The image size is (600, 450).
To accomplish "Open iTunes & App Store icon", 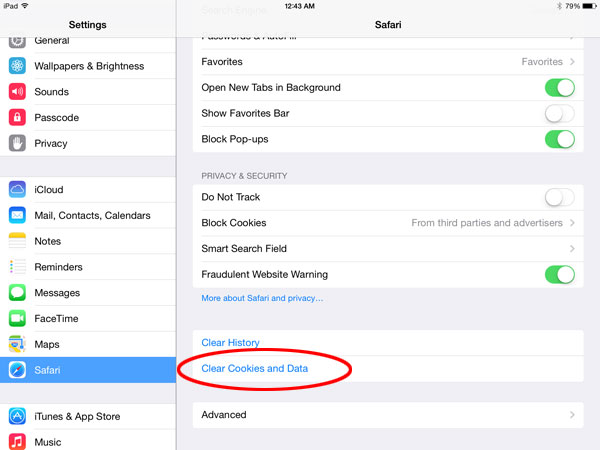I will (x=17, y=416).
